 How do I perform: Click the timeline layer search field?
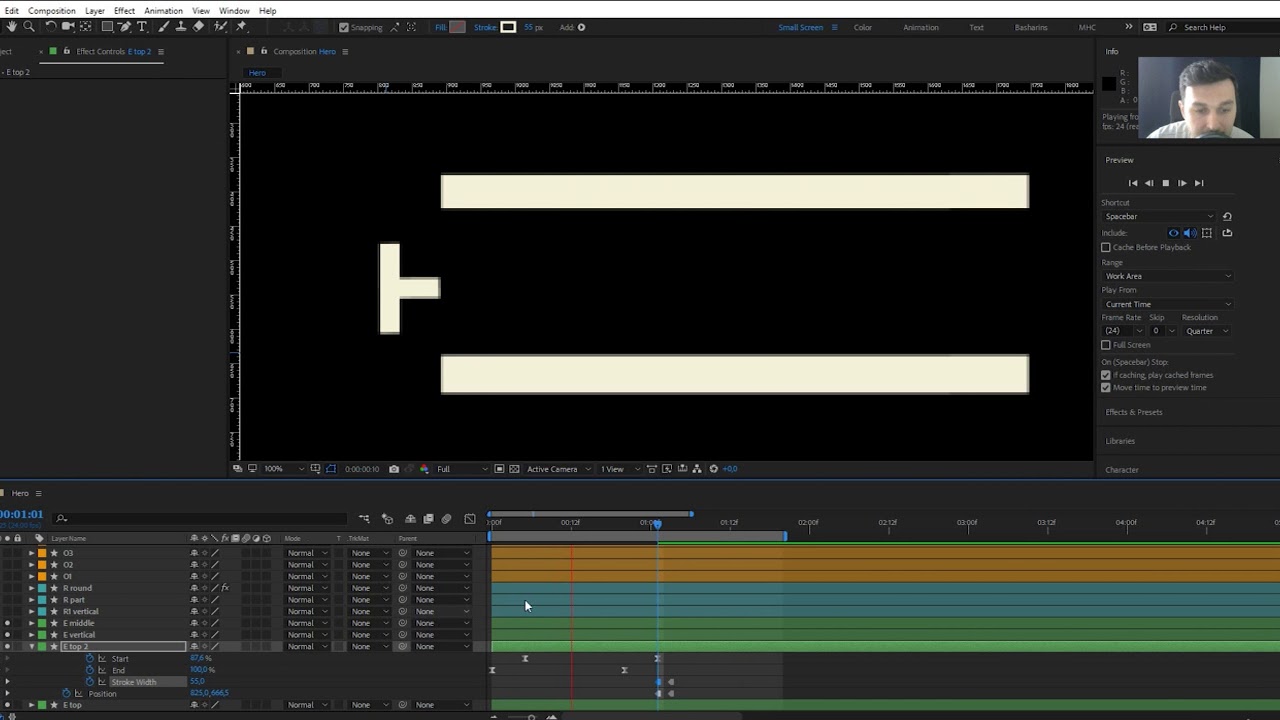click(200, 519)
